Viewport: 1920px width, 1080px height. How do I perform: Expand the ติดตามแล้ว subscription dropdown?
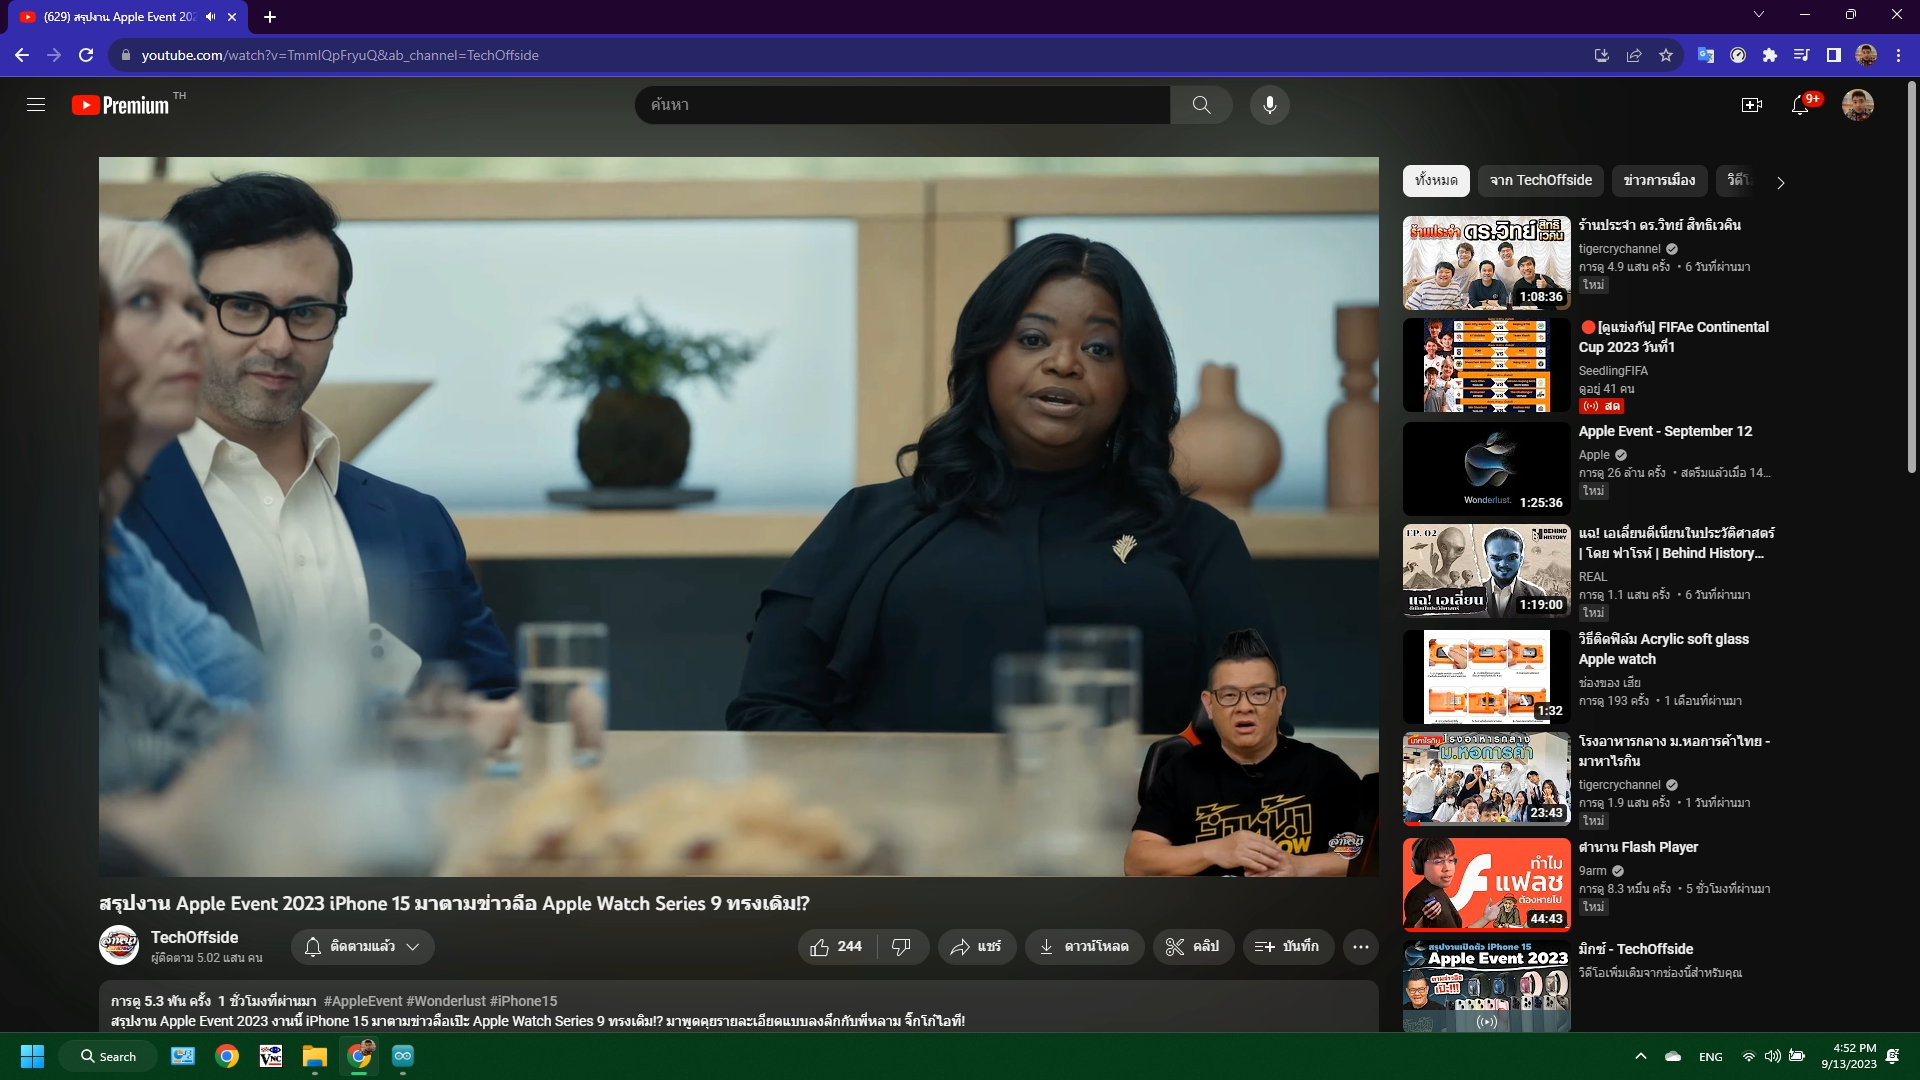pyautogui.click(x=363, y=947)
